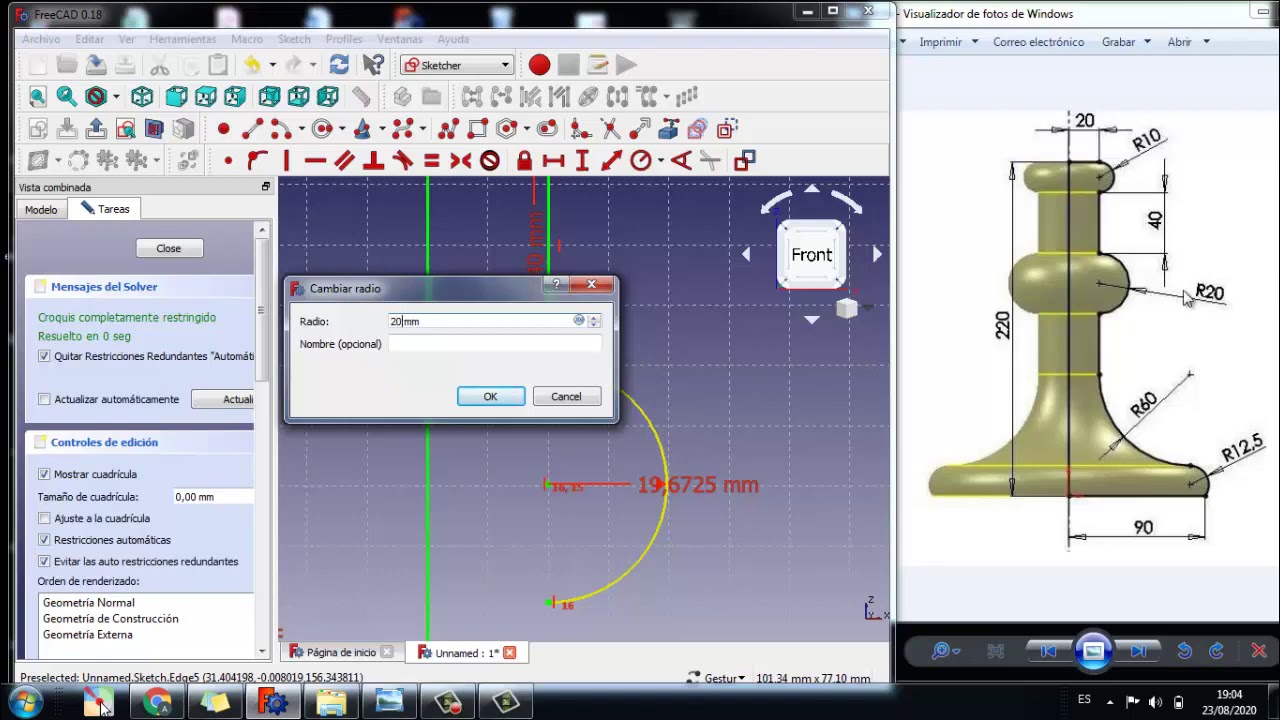
Task: Select Geometría de Construcción list item
Action: [111, 618]
